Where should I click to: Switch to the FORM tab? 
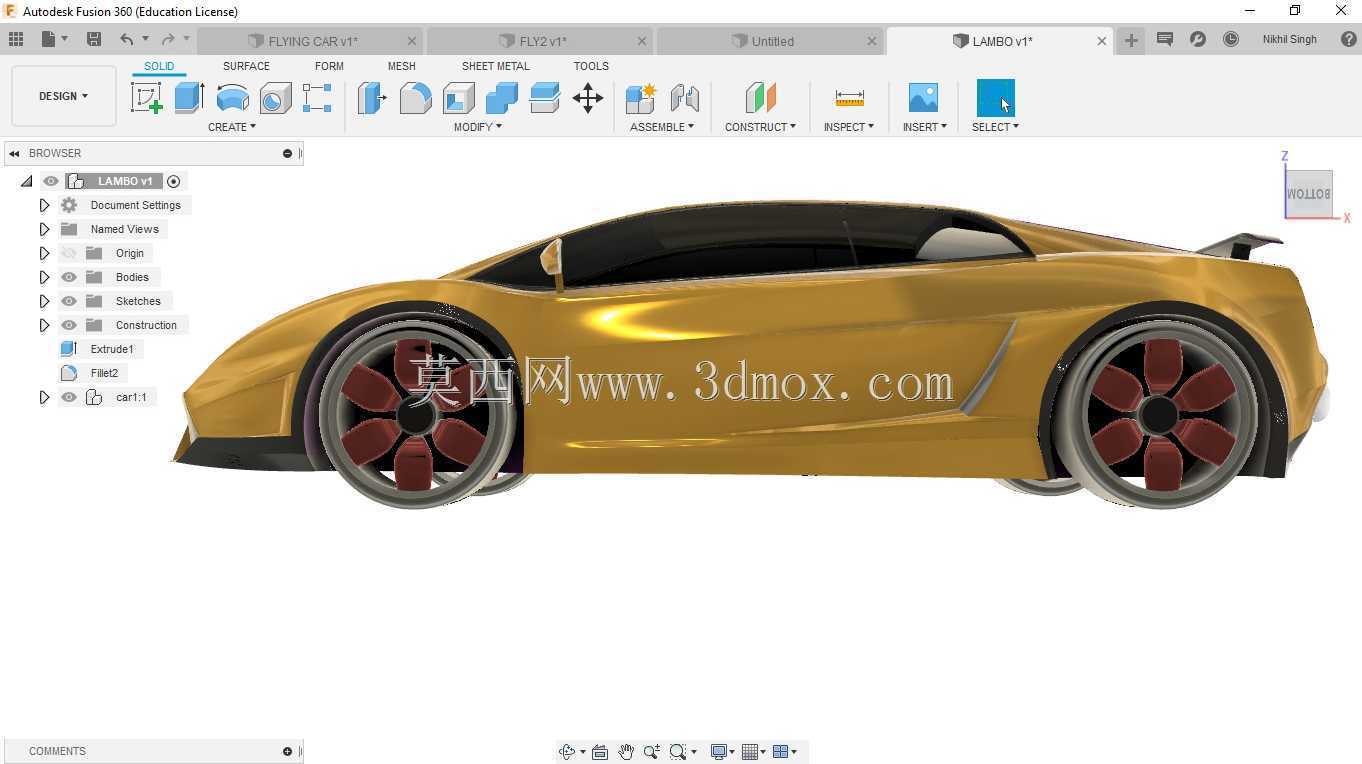click(329, 66)
